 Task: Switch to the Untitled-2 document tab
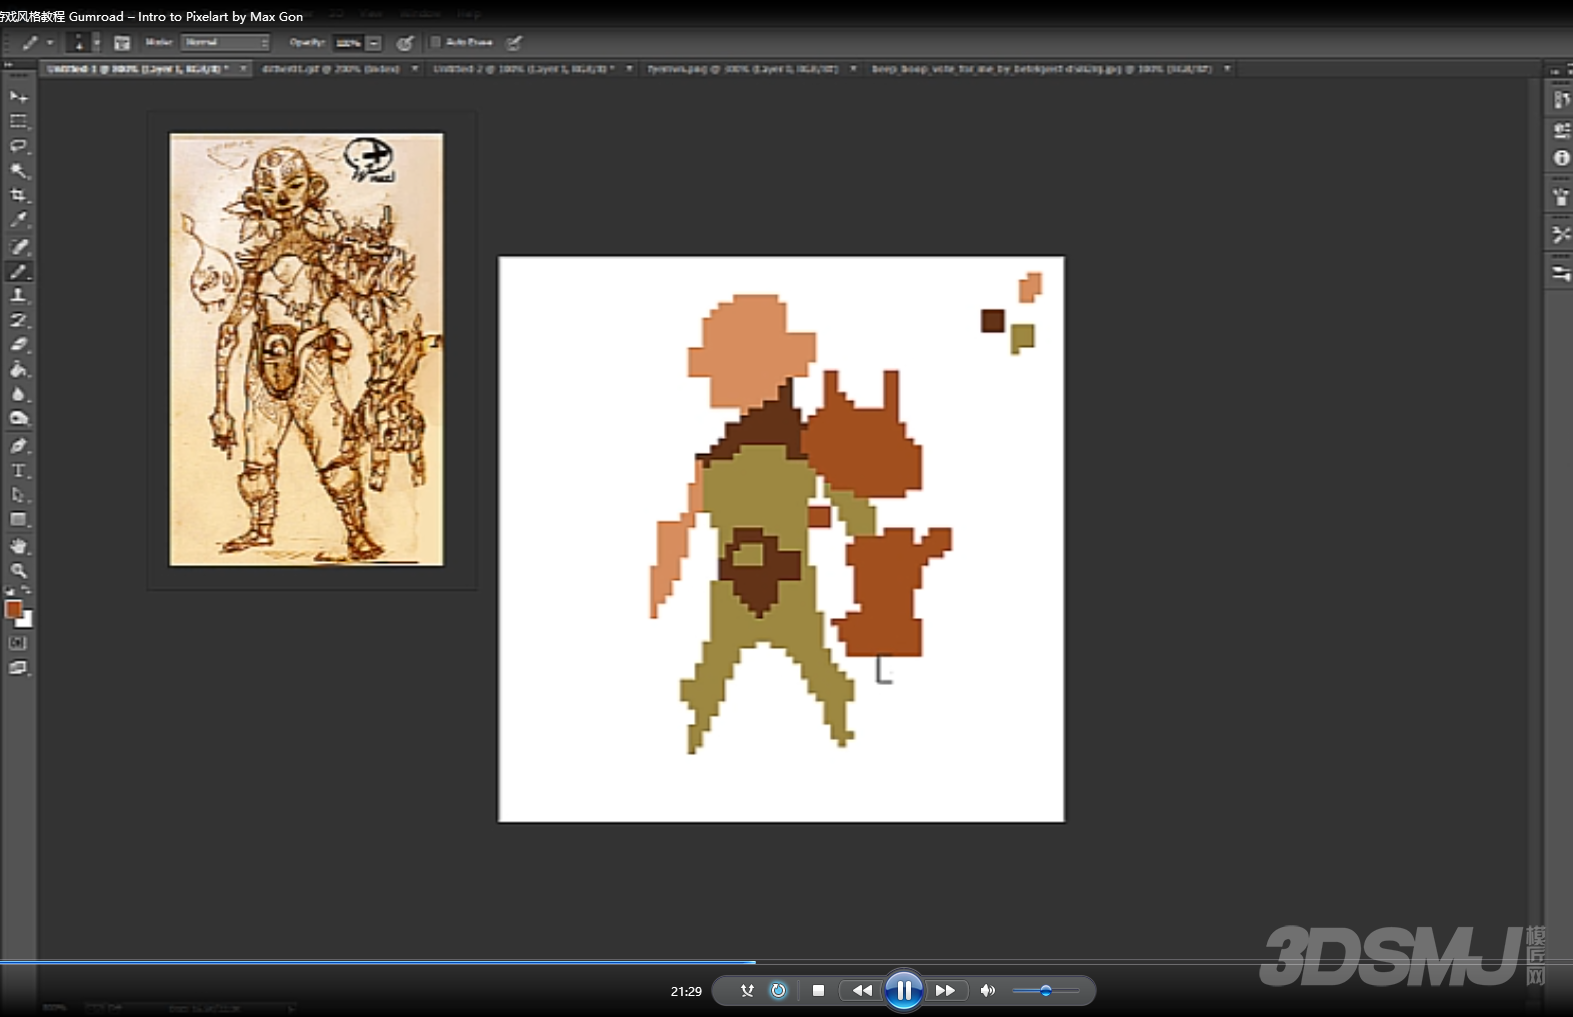523,69
